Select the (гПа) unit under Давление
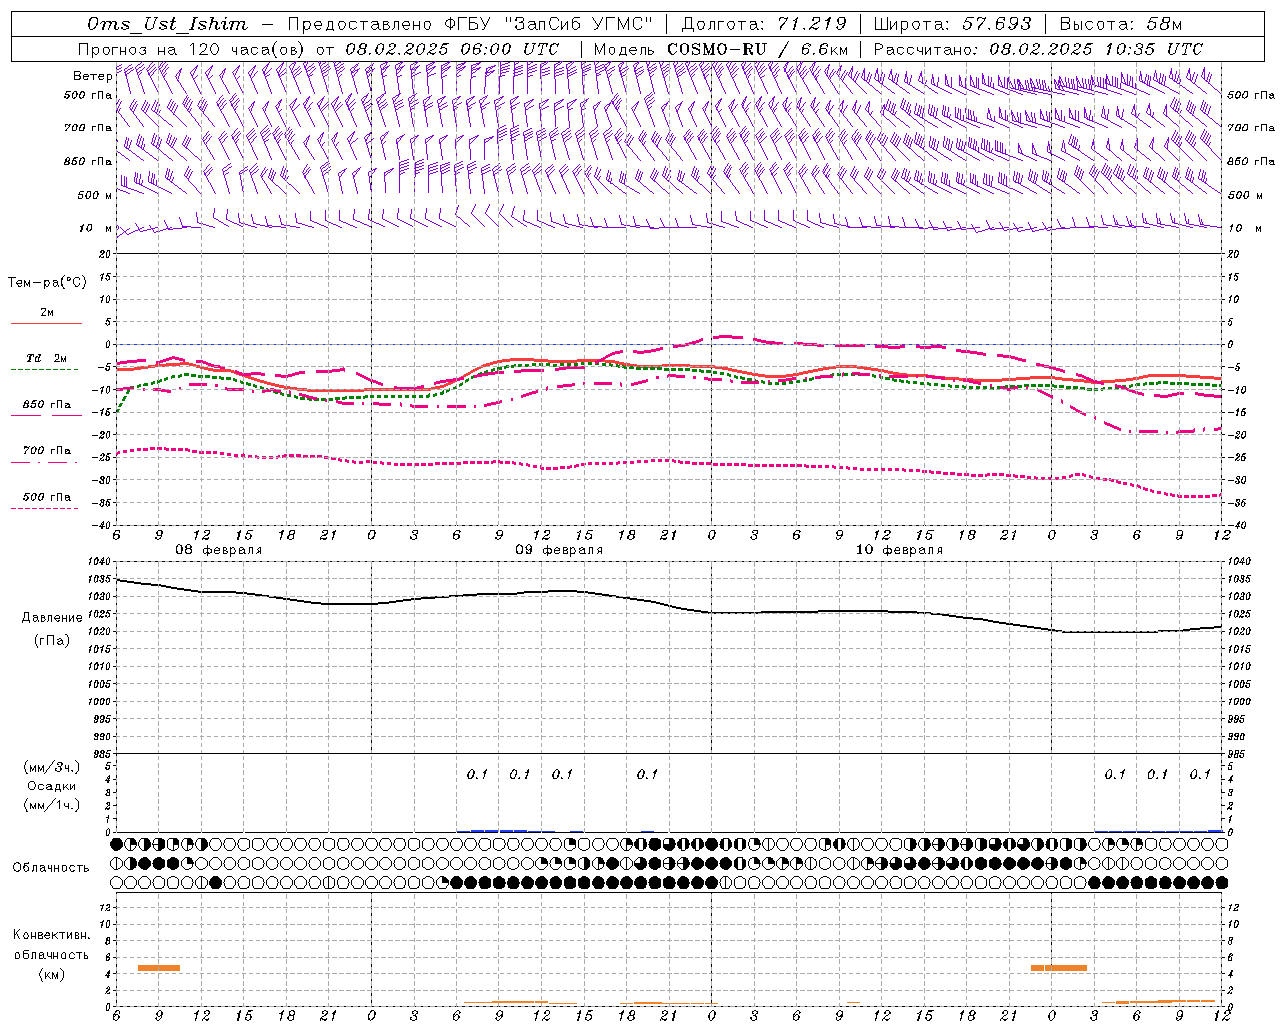Image resolution: width=1280 pixels, height=1024 pixels. 52,640
